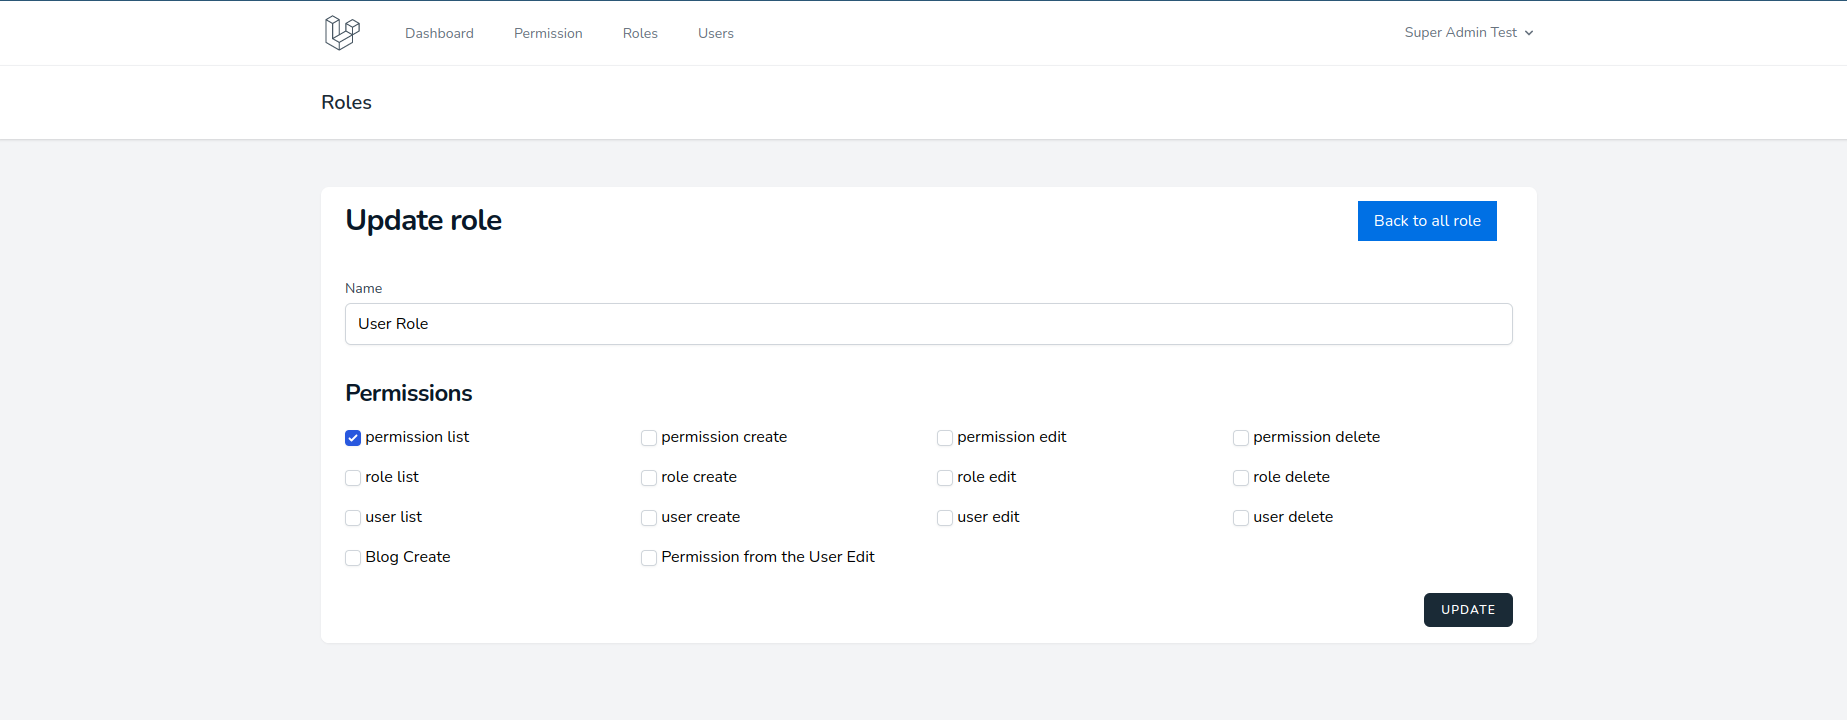Image resolution: width=1847 pixels, height=720 pixels.
Task: Go to the Dashboard menu item
Action: tap(439, 34)
